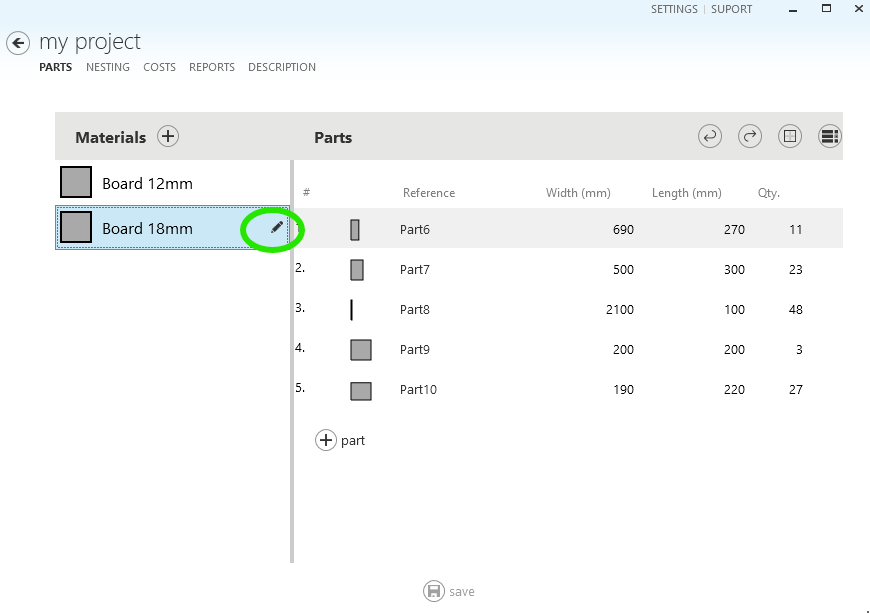Open the DESCRIPTION tab

click(x=282, y=67)
